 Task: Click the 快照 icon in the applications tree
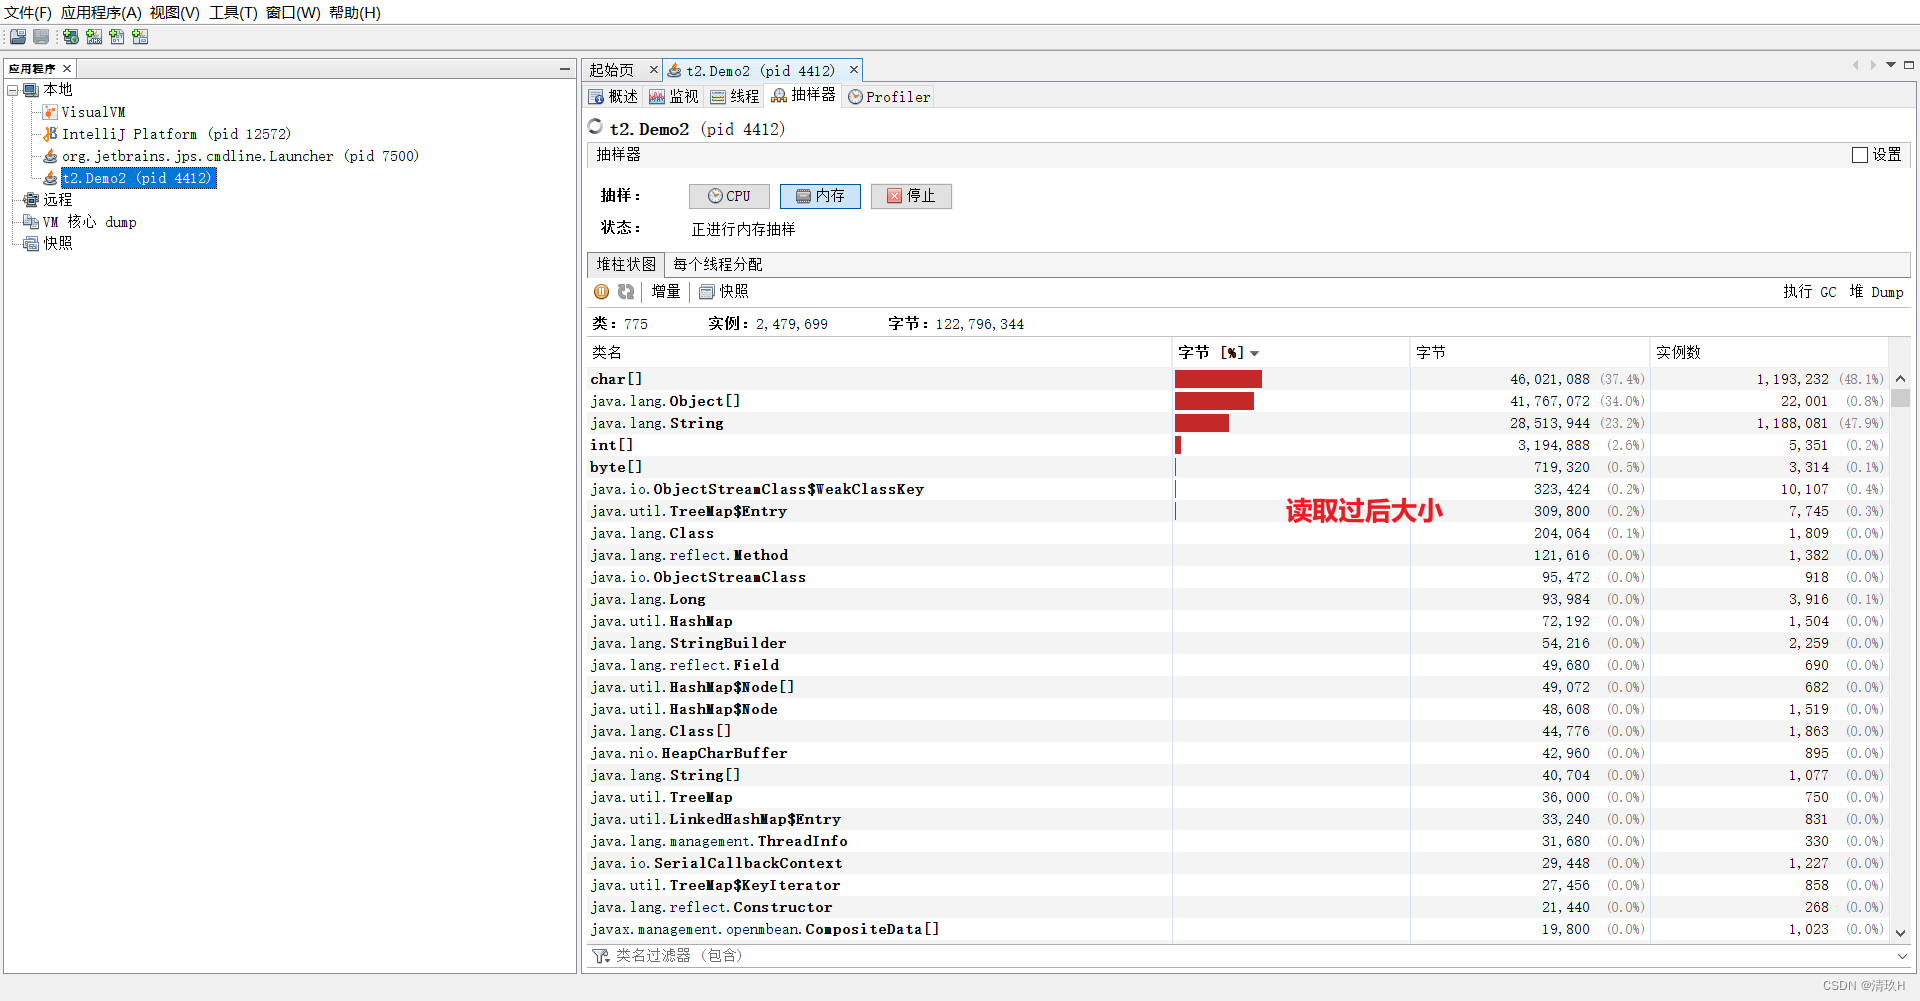coord(31,244)
